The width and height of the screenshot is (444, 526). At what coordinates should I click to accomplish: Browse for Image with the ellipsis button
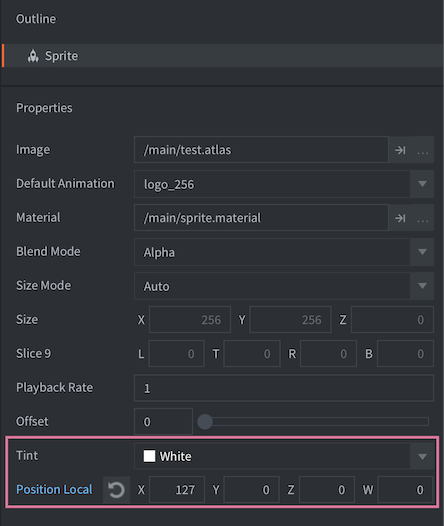click(x=423, y=150)
